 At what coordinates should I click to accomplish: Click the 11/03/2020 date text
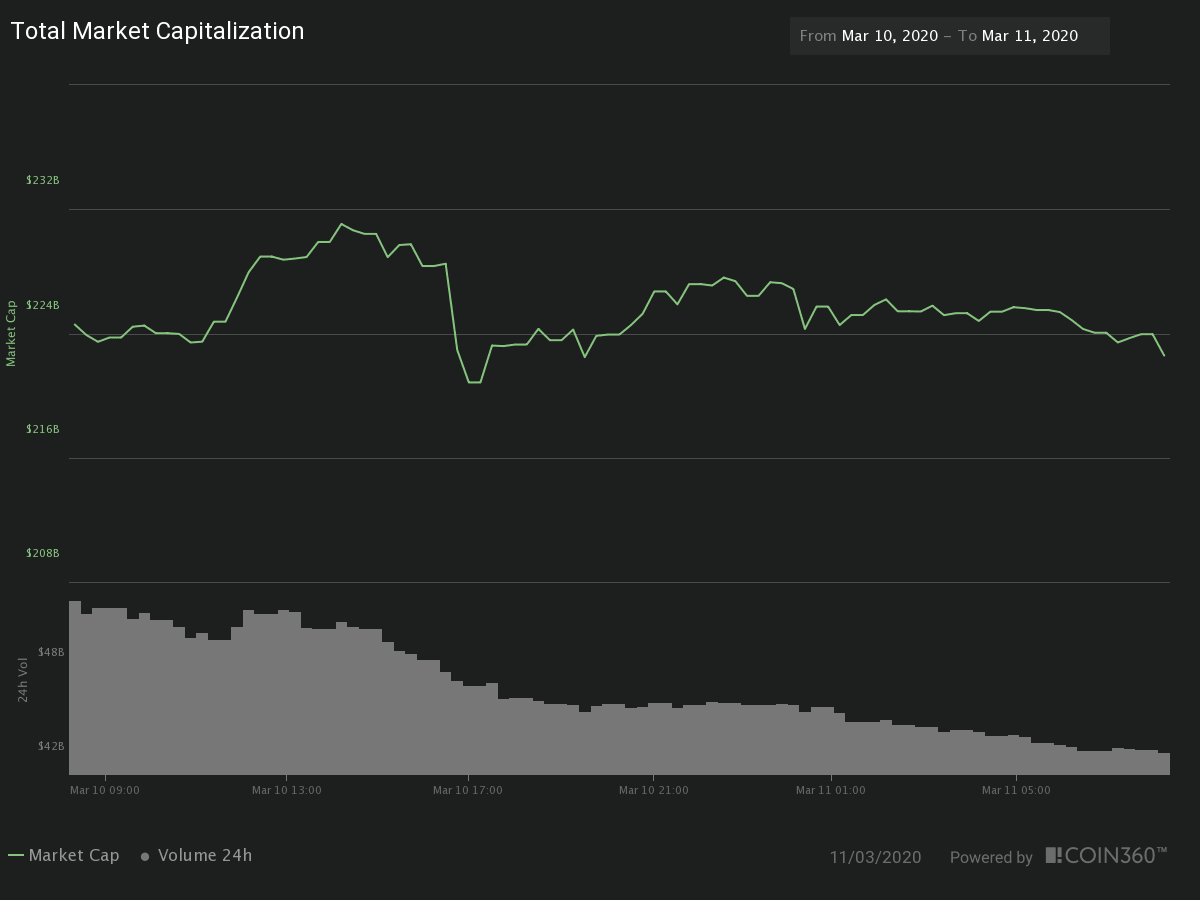(x=876, y=857)
